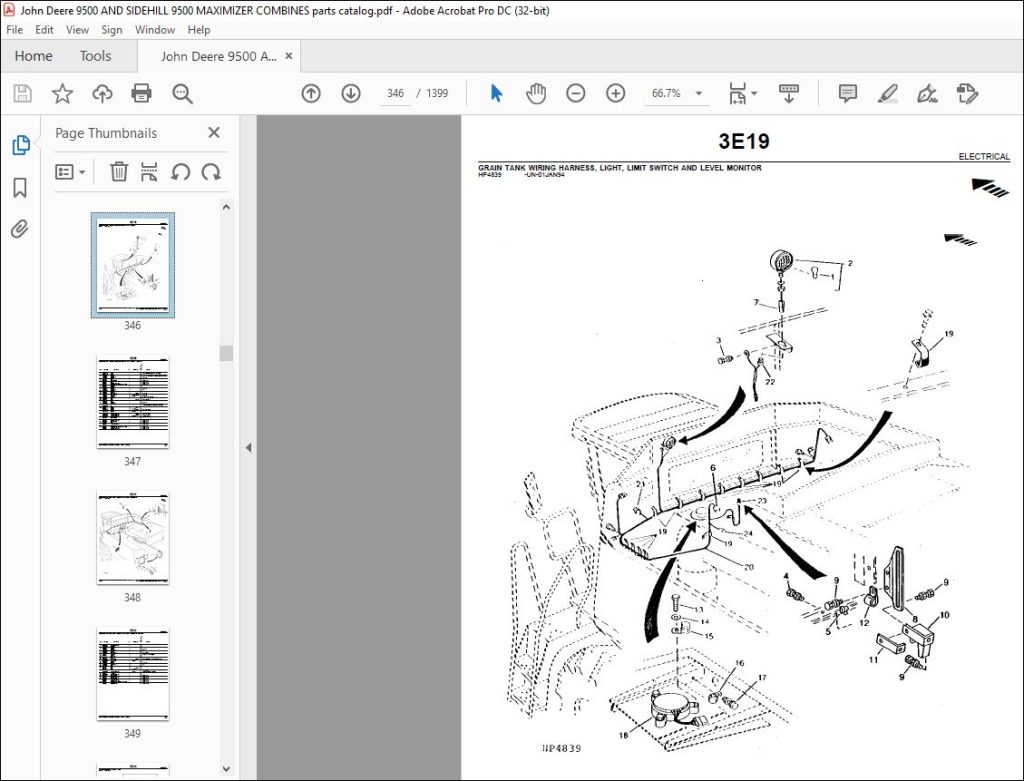Click the share or send file icon
This screenshot has width=1024, height=781.
[x=967, y=93]
